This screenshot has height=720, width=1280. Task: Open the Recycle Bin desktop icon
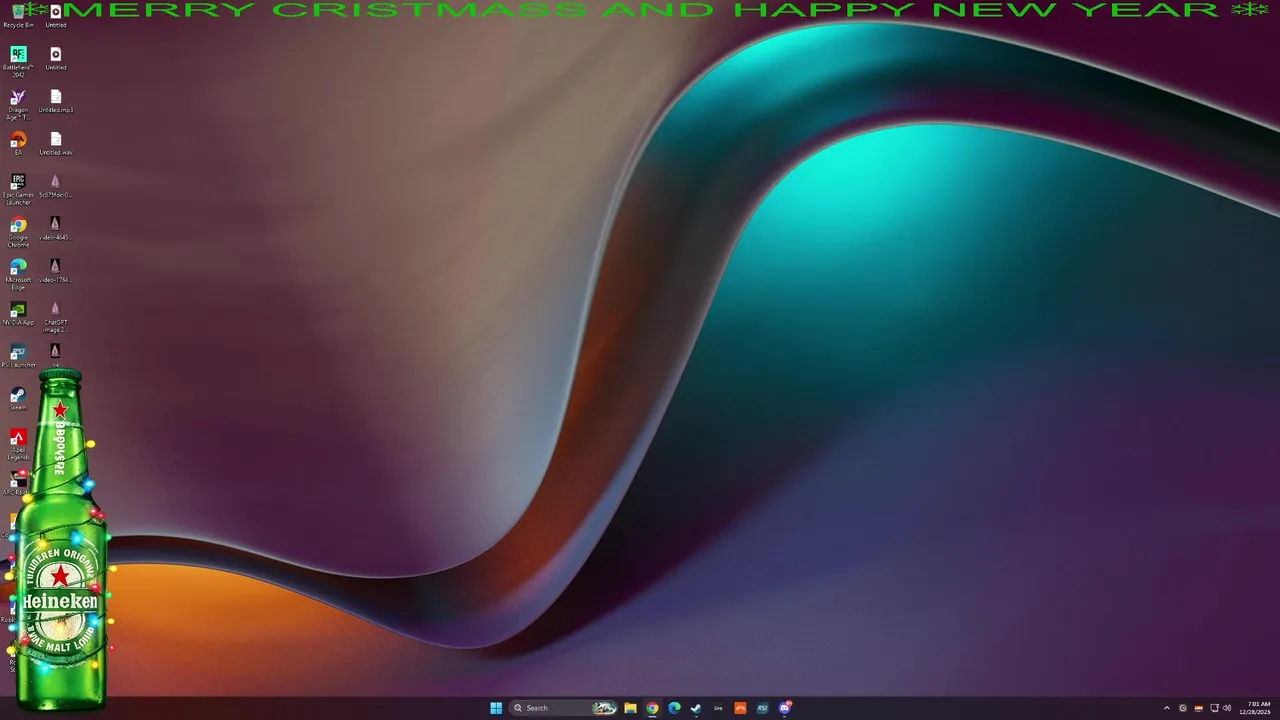(x=18, y=14)
